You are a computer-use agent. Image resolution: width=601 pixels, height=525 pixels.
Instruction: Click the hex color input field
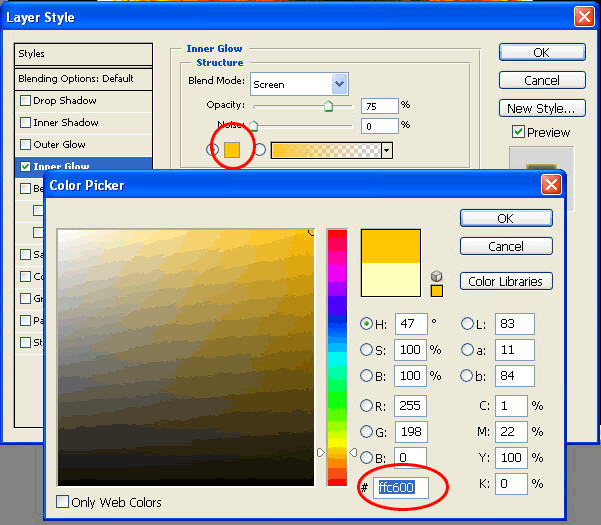pos(402,488)
